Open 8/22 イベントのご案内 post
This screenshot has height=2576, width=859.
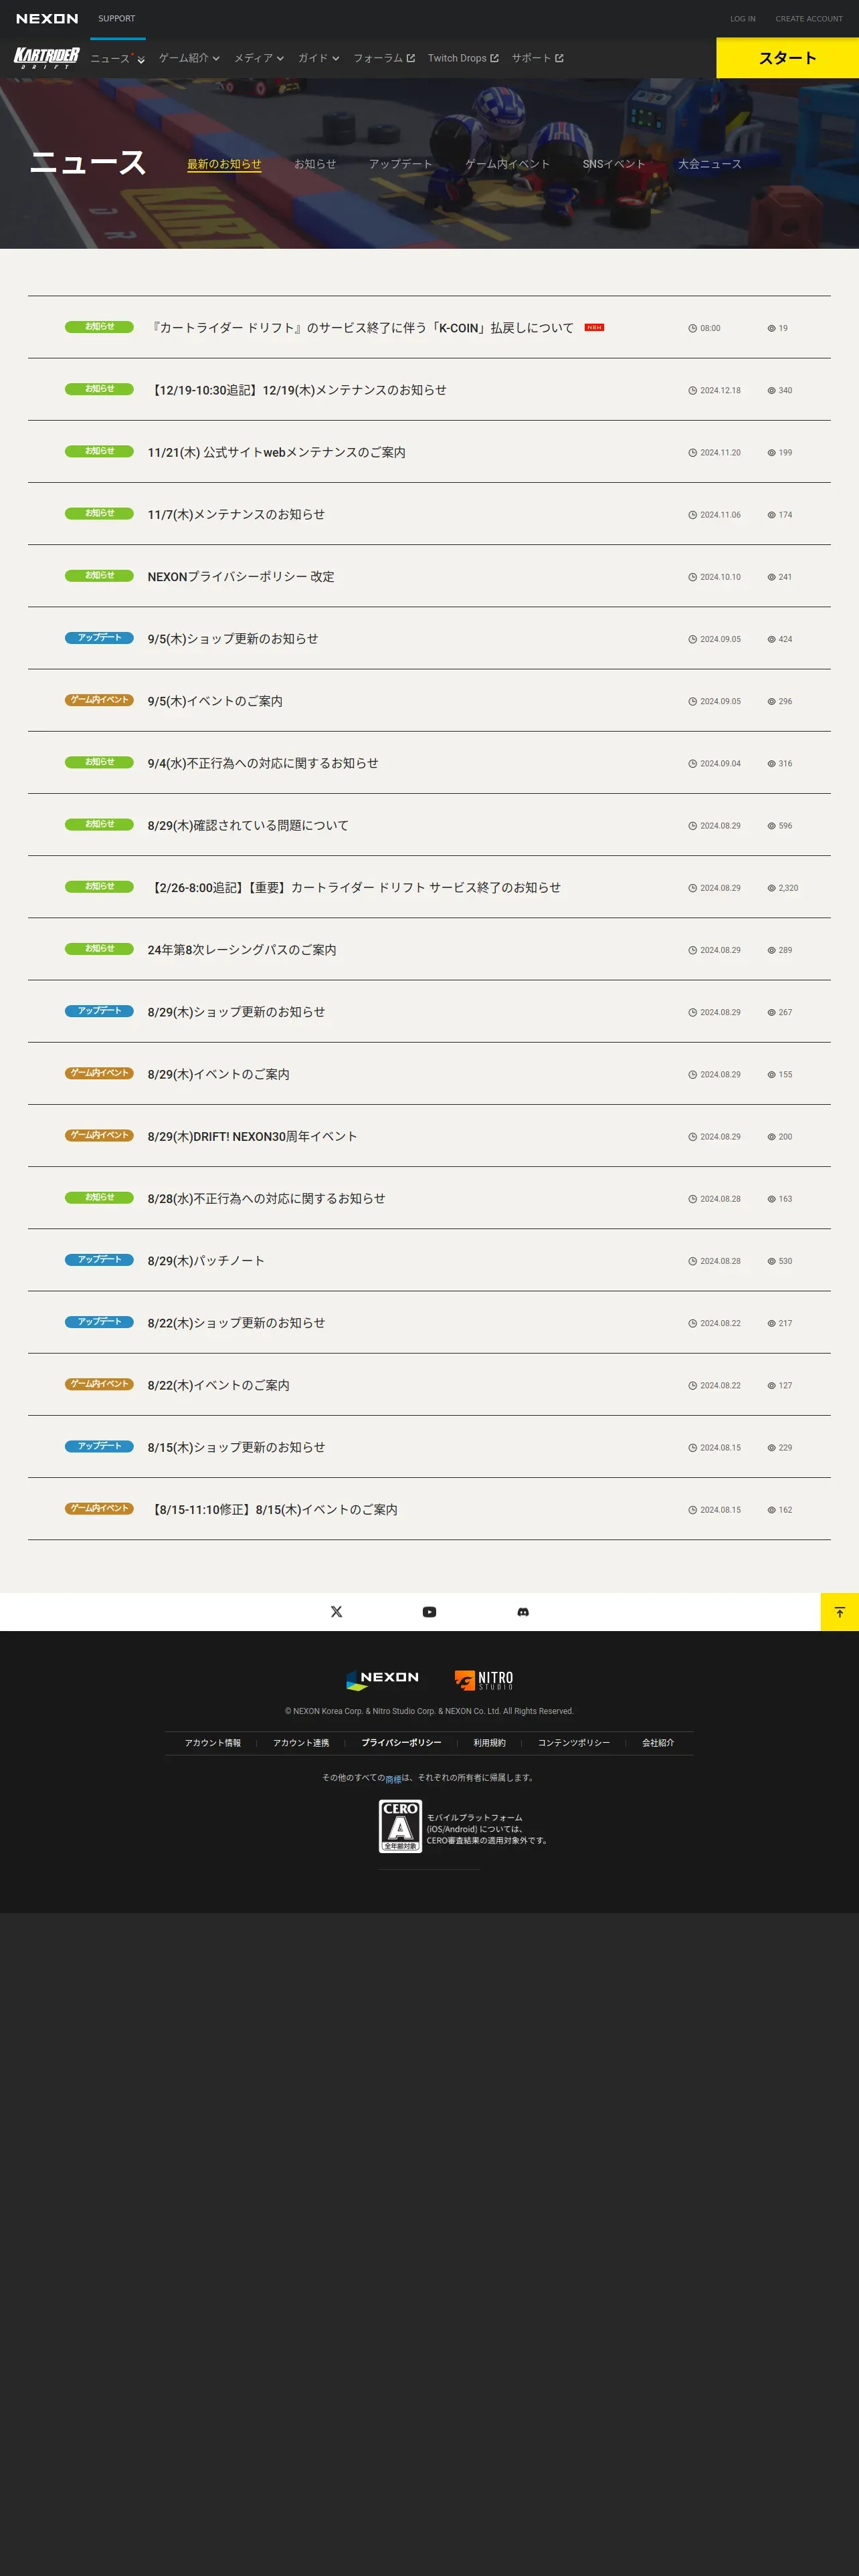click(x=219, y=1385)
